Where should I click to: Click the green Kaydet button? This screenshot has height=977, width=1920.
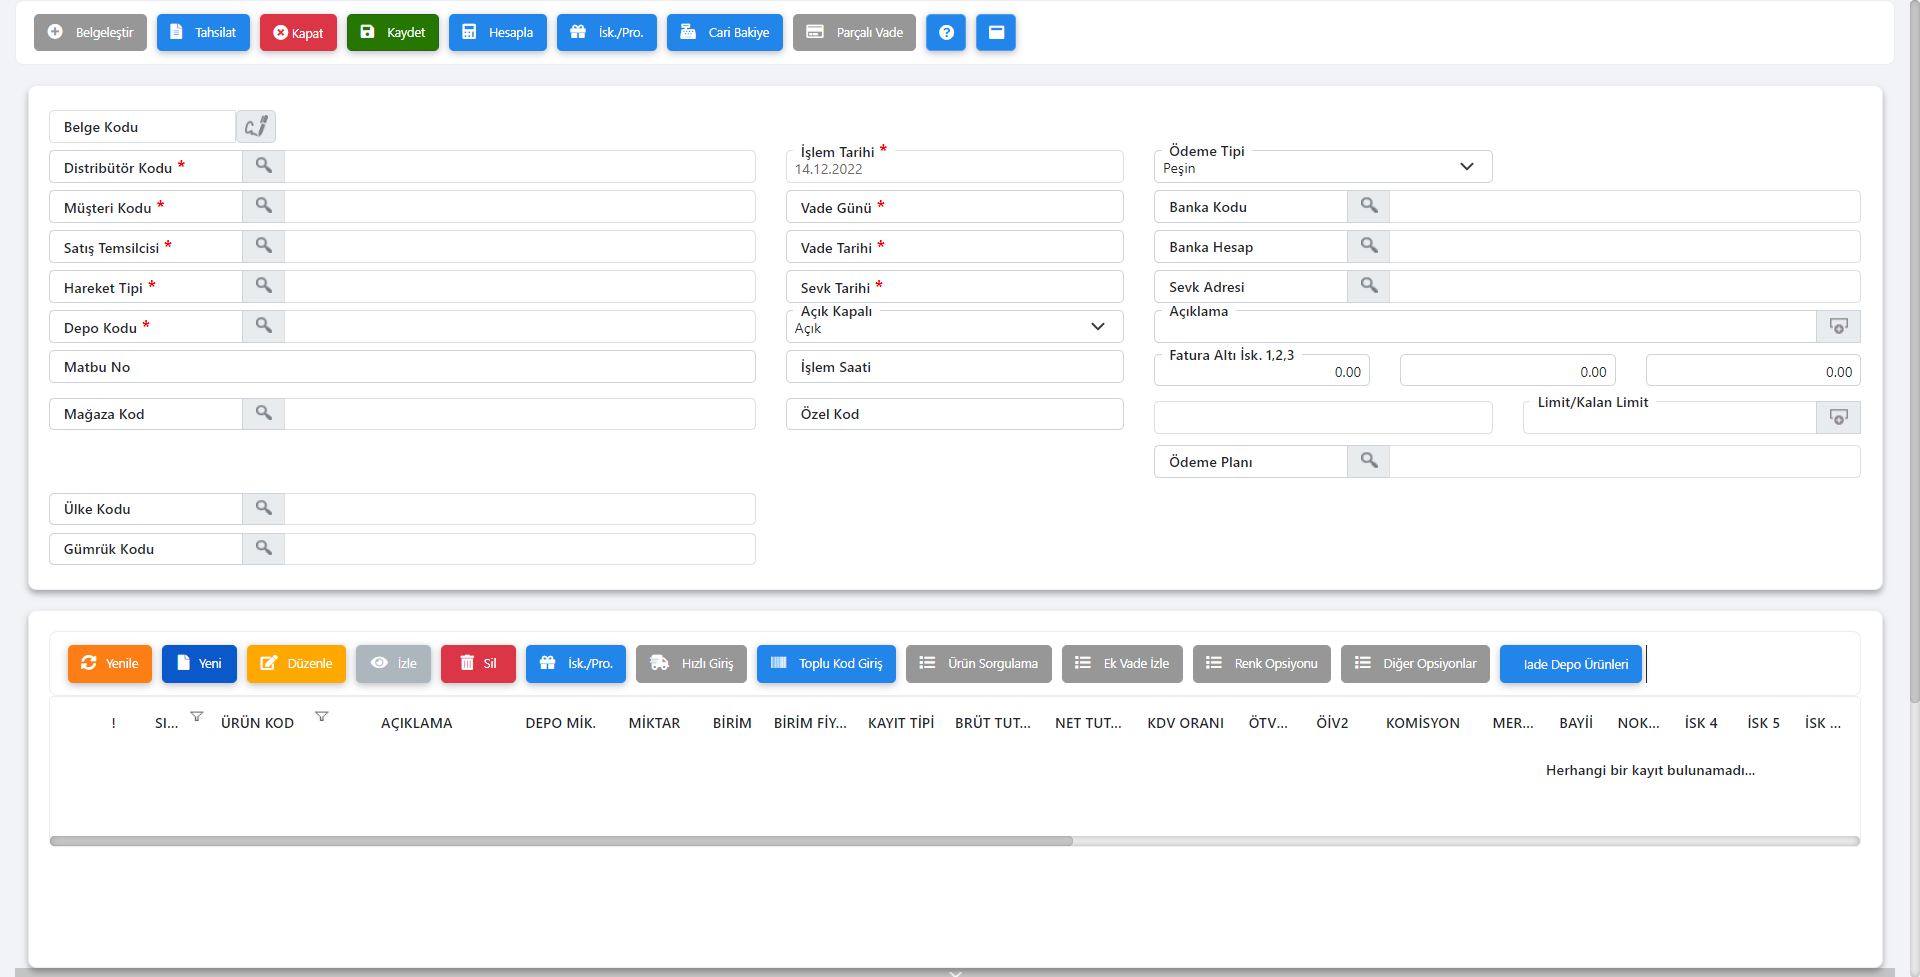pos(393,33)
